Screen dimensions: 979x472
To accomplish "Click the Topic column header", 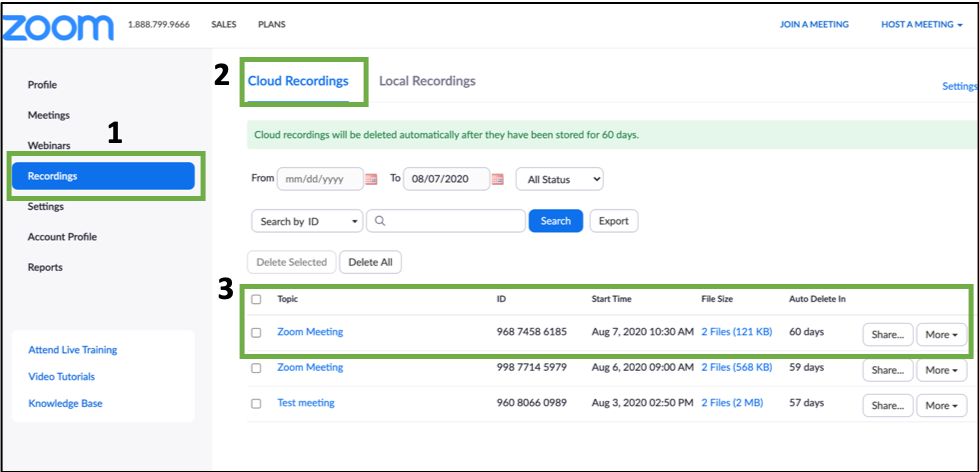I will pos(288,299).
